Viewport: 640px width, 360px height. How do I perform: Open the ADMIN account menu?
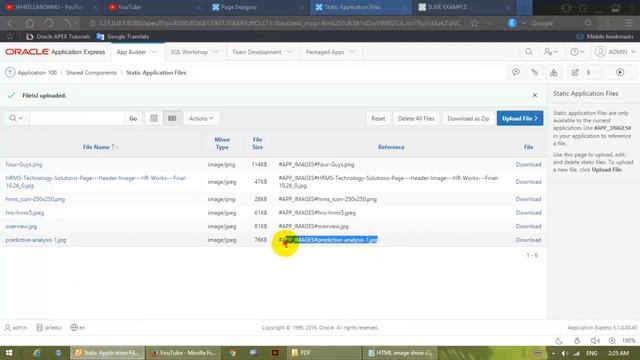615,52
